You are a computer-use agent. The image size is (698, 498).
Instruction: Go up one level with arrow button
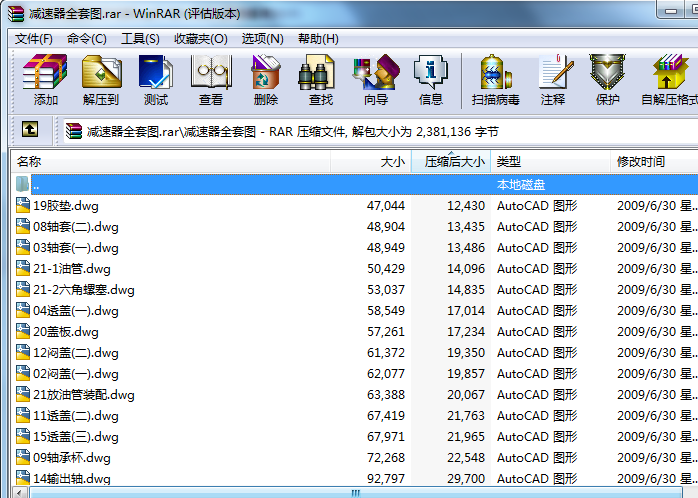coord(30,130)
